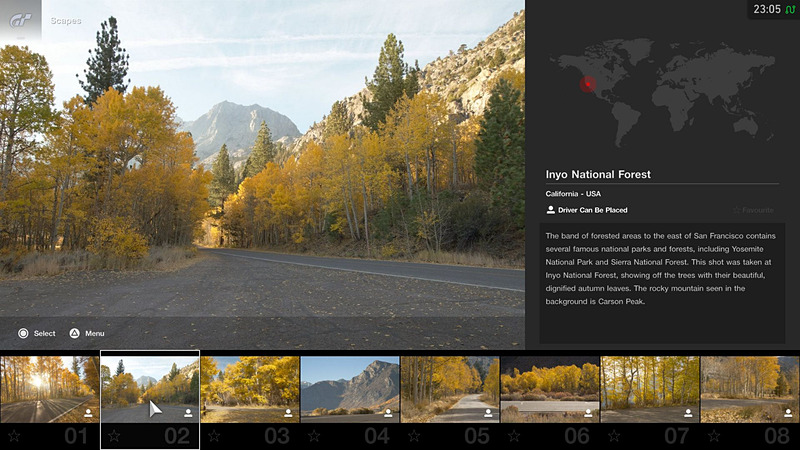Click driver placement icon on thumbnail 04
The image size is (800, 450).
[x=388, y=413]
